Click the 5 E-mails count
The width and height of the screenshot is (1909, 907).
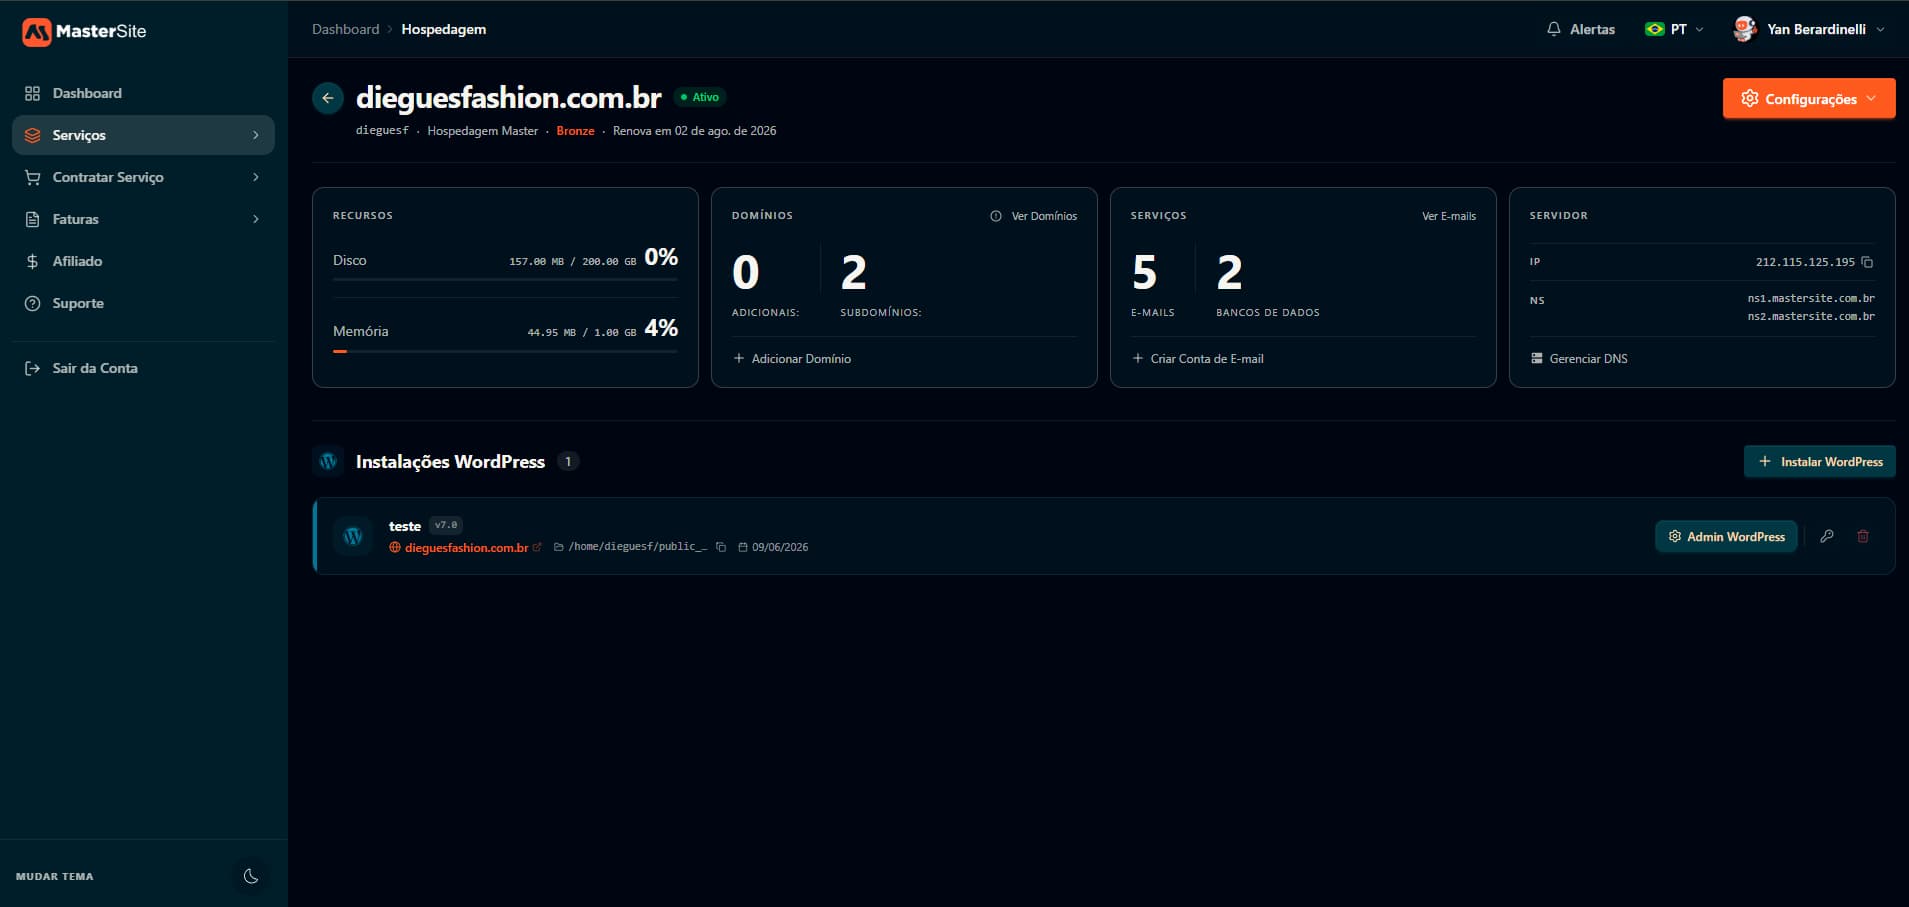(1145, 272)
